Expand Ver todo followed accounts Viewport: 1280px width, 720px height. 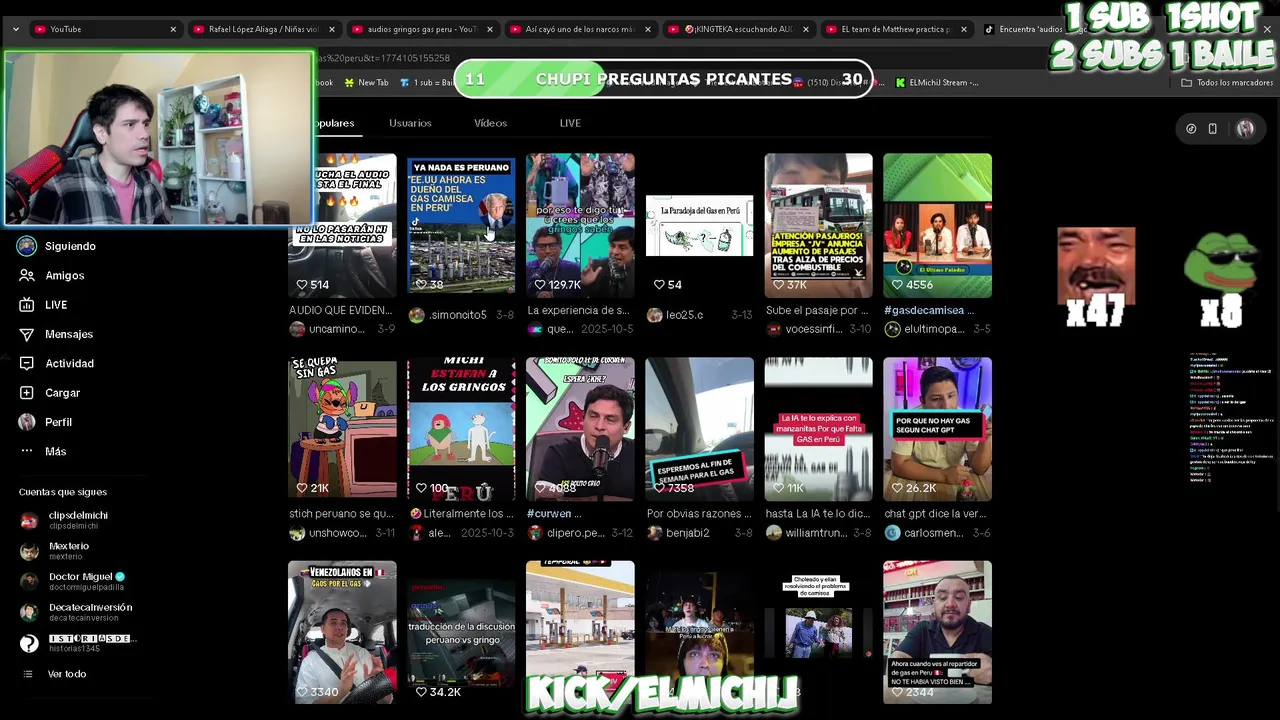[x=55, y=674]
